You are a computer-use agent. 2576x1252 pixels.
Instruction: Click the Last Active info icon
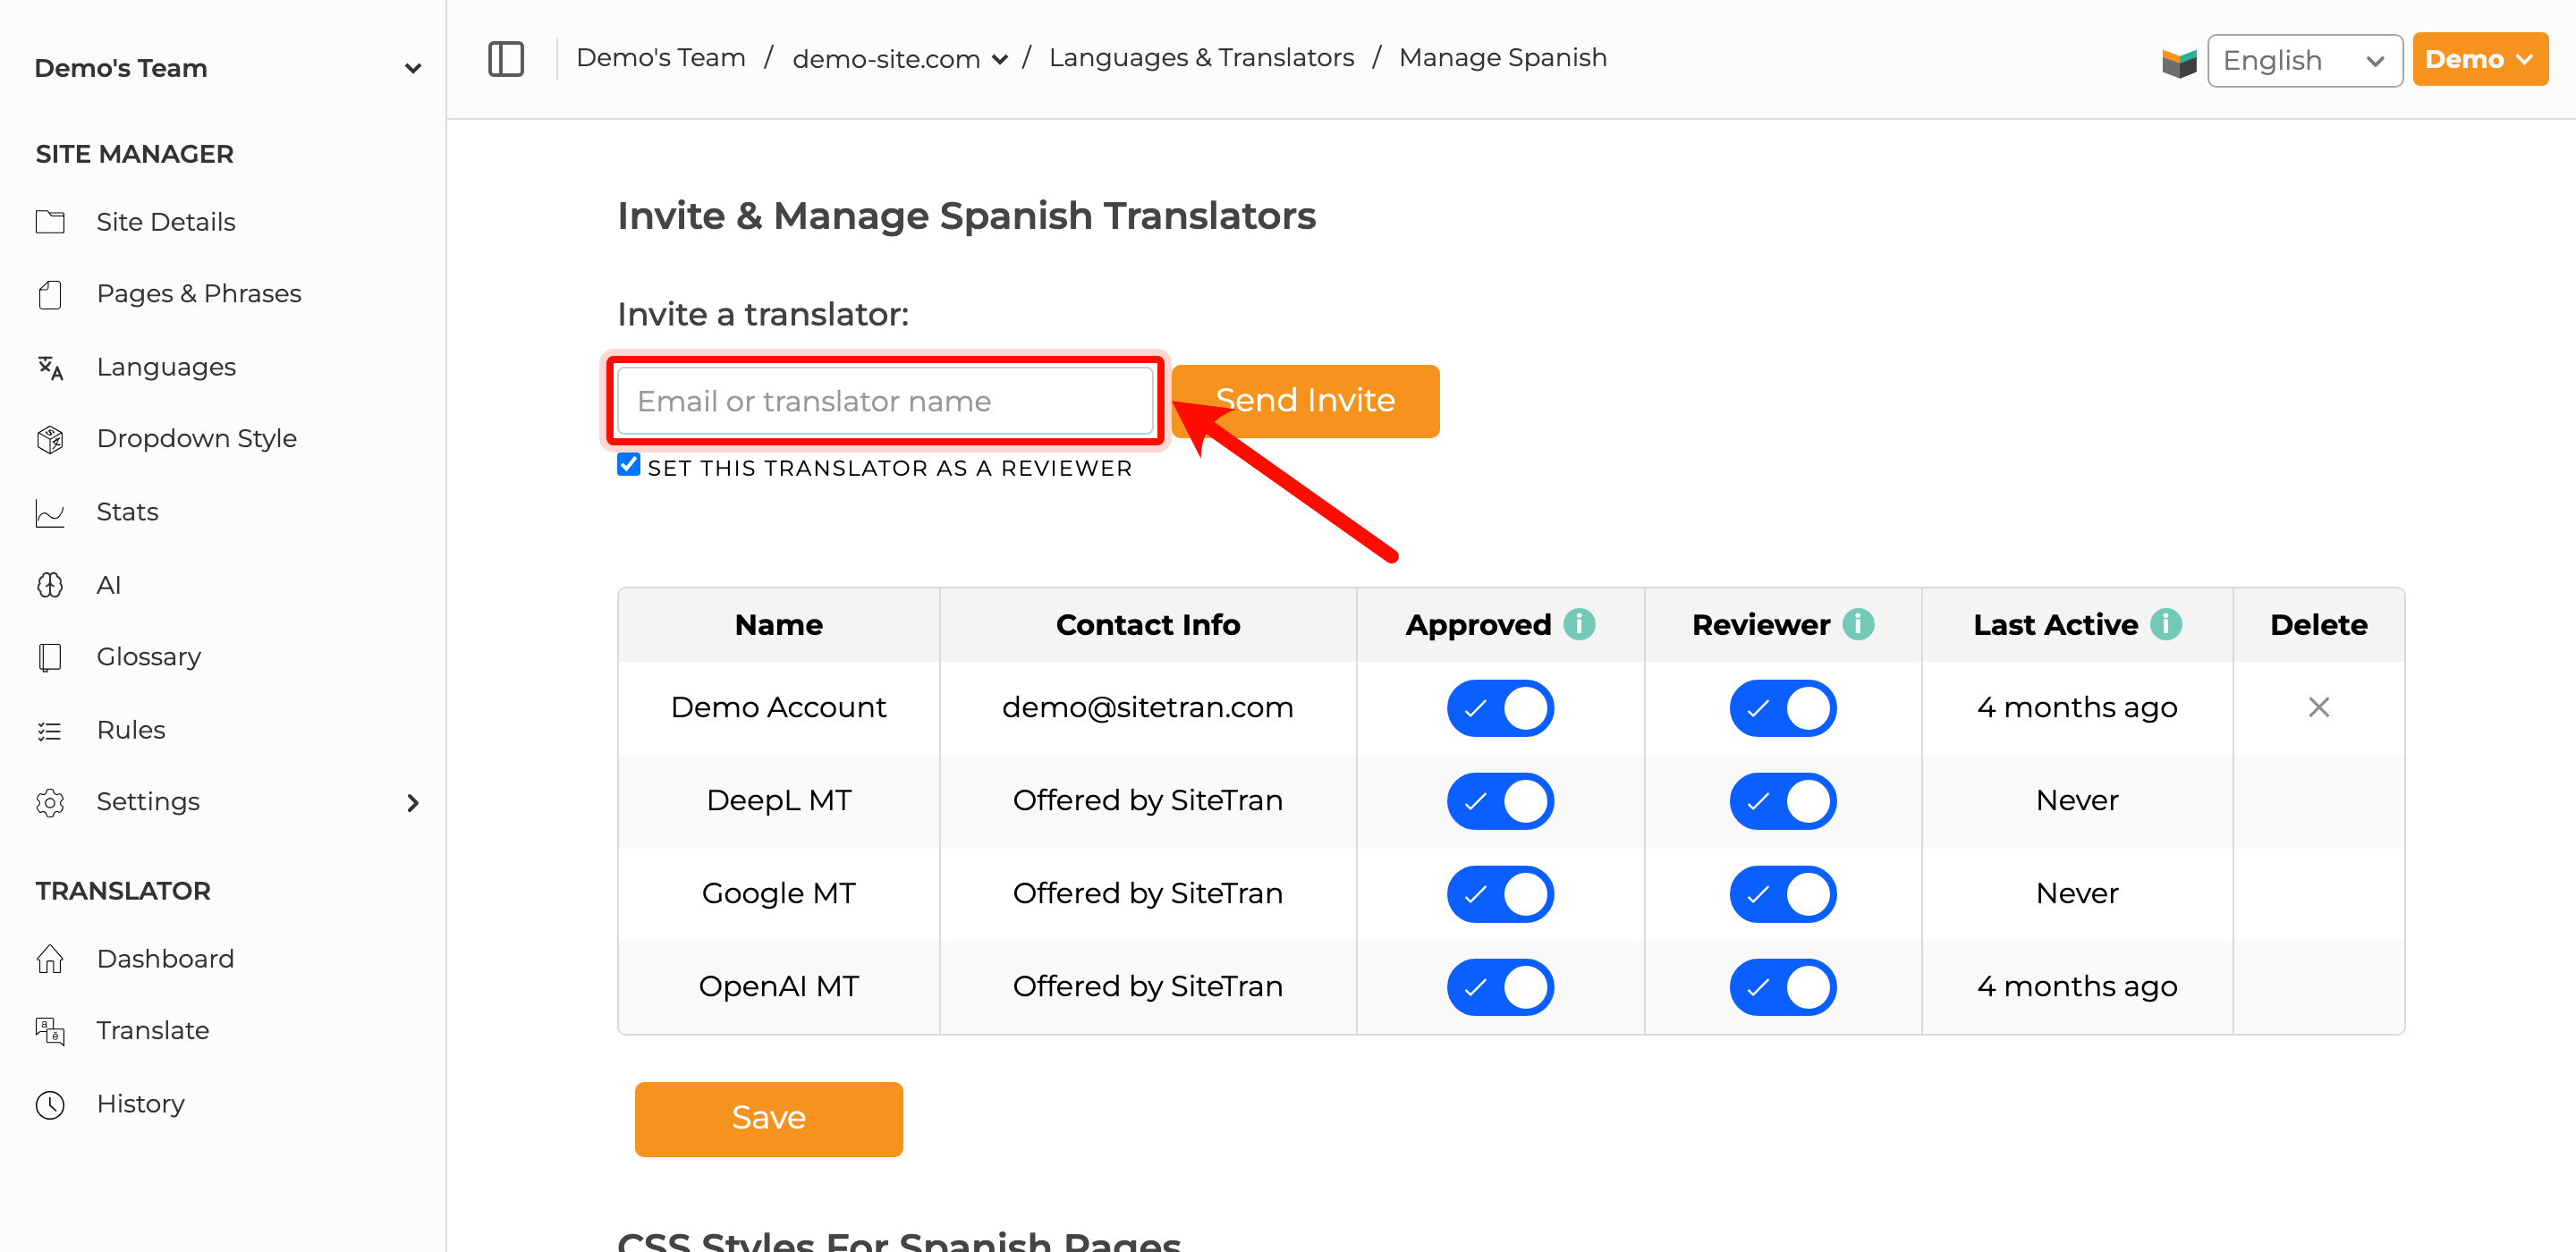click(2166, 624)
